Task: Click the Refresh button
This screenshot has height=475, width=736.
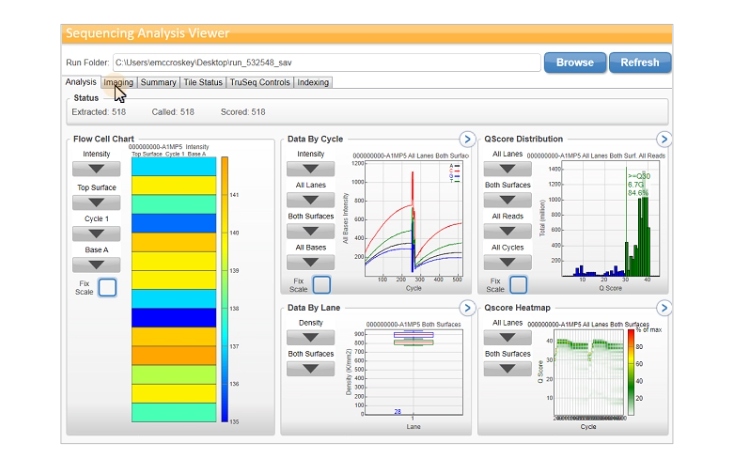Action: (x=639, y=62)
